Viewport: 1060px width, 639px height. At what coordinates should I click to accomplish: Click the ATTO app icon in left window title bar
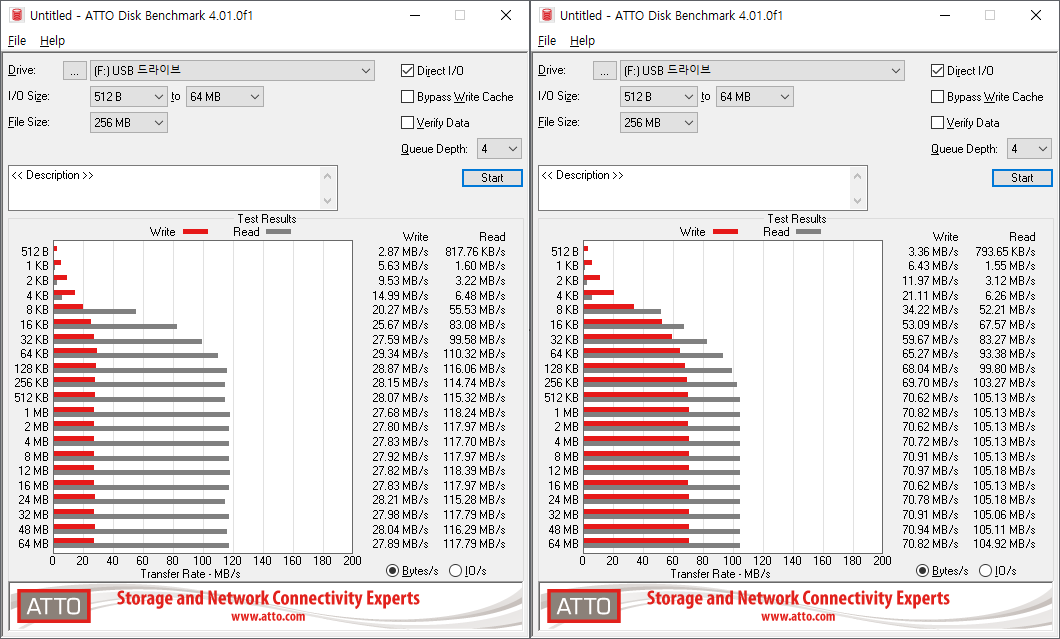(x=17, y=15)
